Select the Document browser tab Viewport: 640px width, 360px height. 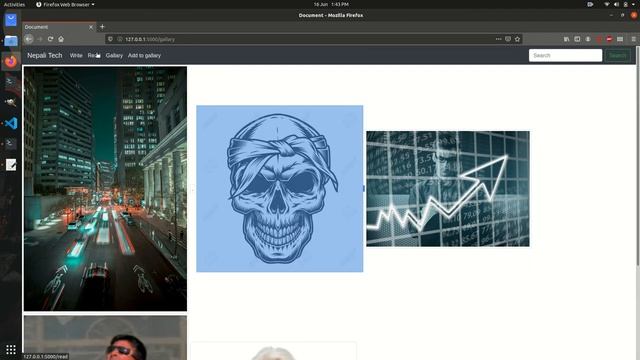[59, 27]
